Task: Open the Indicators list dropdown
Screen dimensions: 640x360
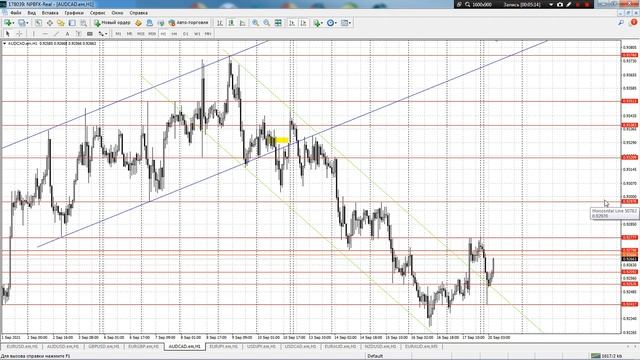Action: (318, 23)
